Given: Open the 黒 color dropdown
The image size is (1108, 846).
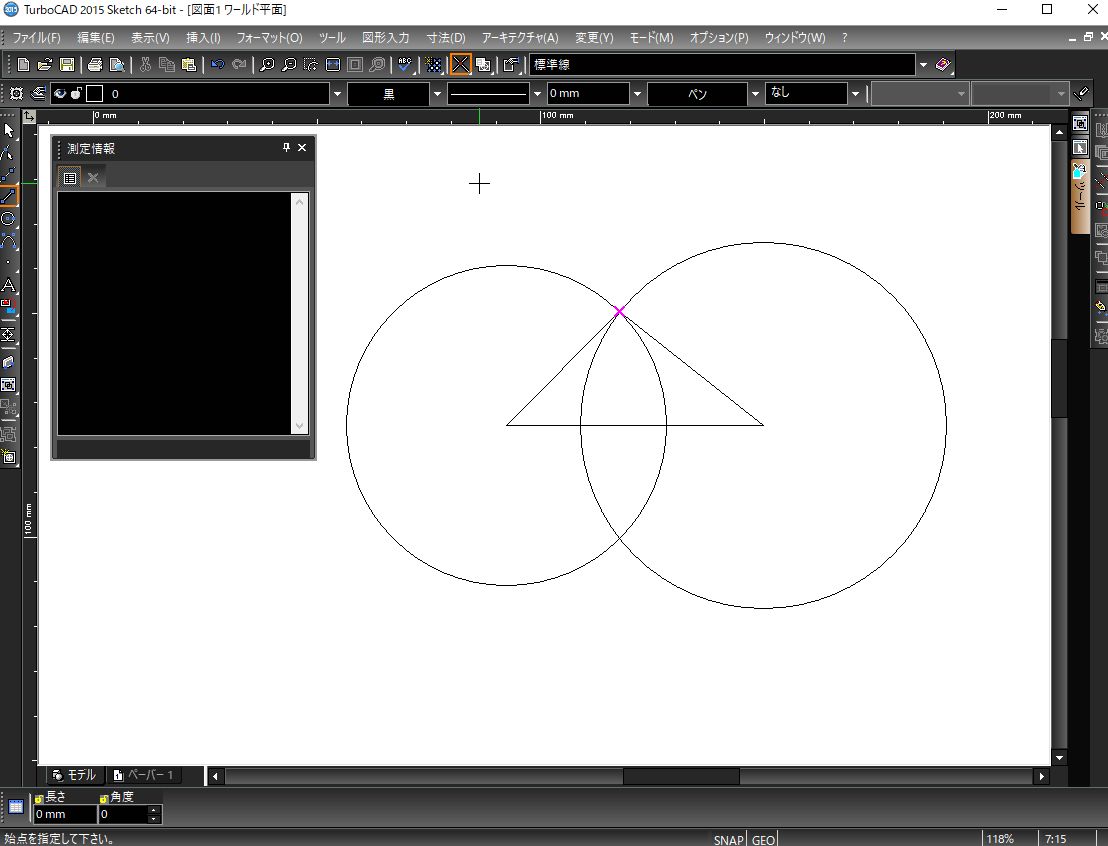Looking at the screenshot, I should [x=437, y=93].
